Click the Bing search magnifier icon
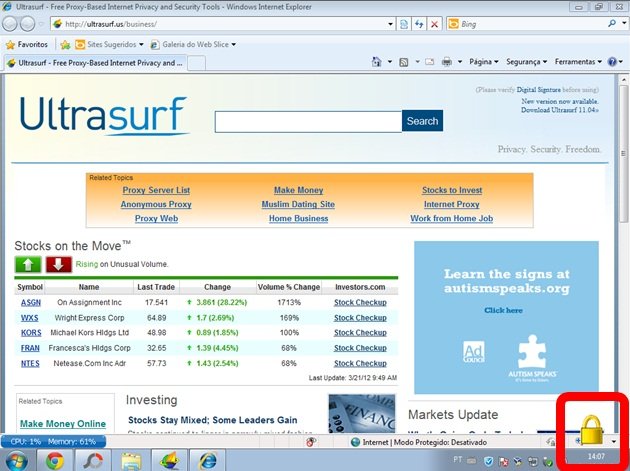Image resolution: width=630 pixels, height=471 pixels. tap(612, 24)
